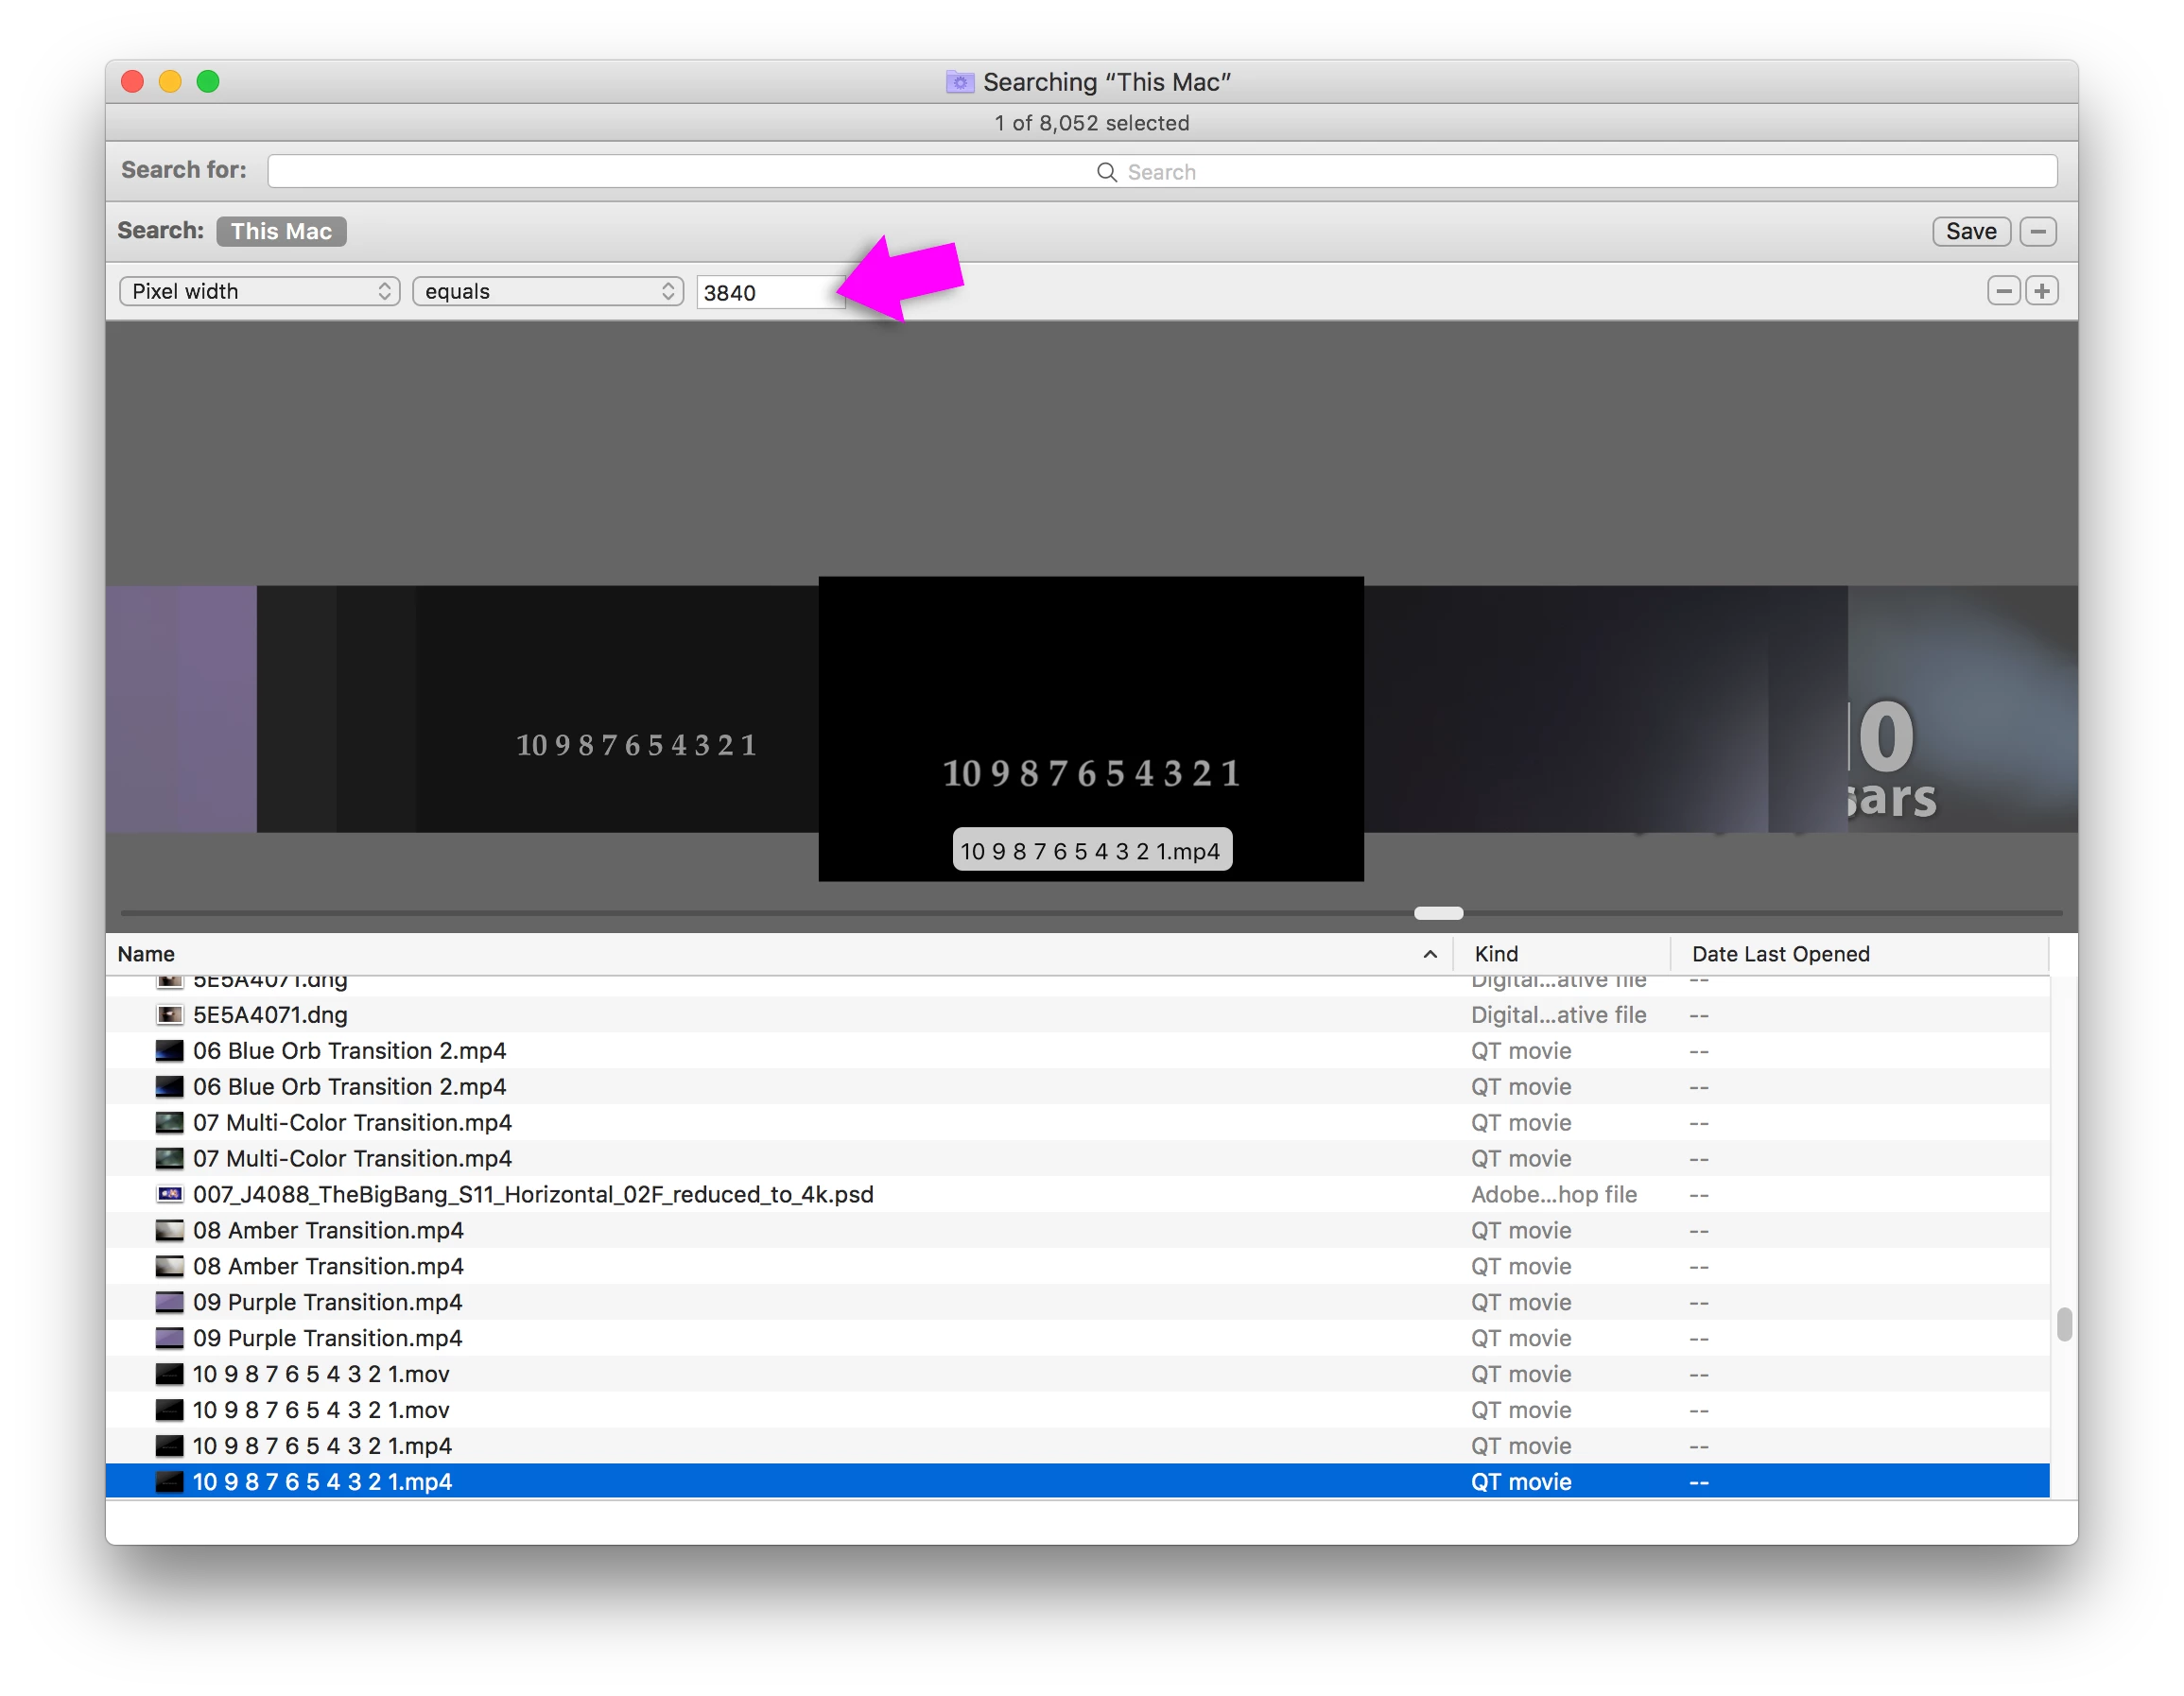The image size is (2184, 1696).
Task: Select the This Mac search scope
Action: tap(281, 231)
